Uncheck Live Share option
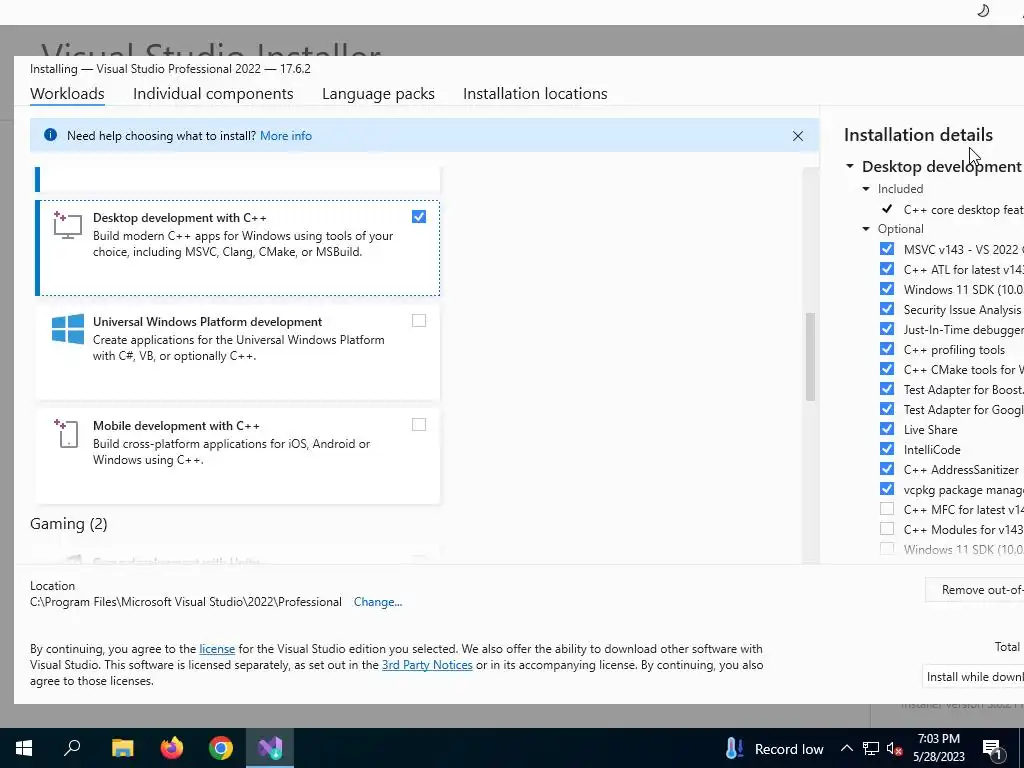1024x768 pixels. (x=886, y=429)
